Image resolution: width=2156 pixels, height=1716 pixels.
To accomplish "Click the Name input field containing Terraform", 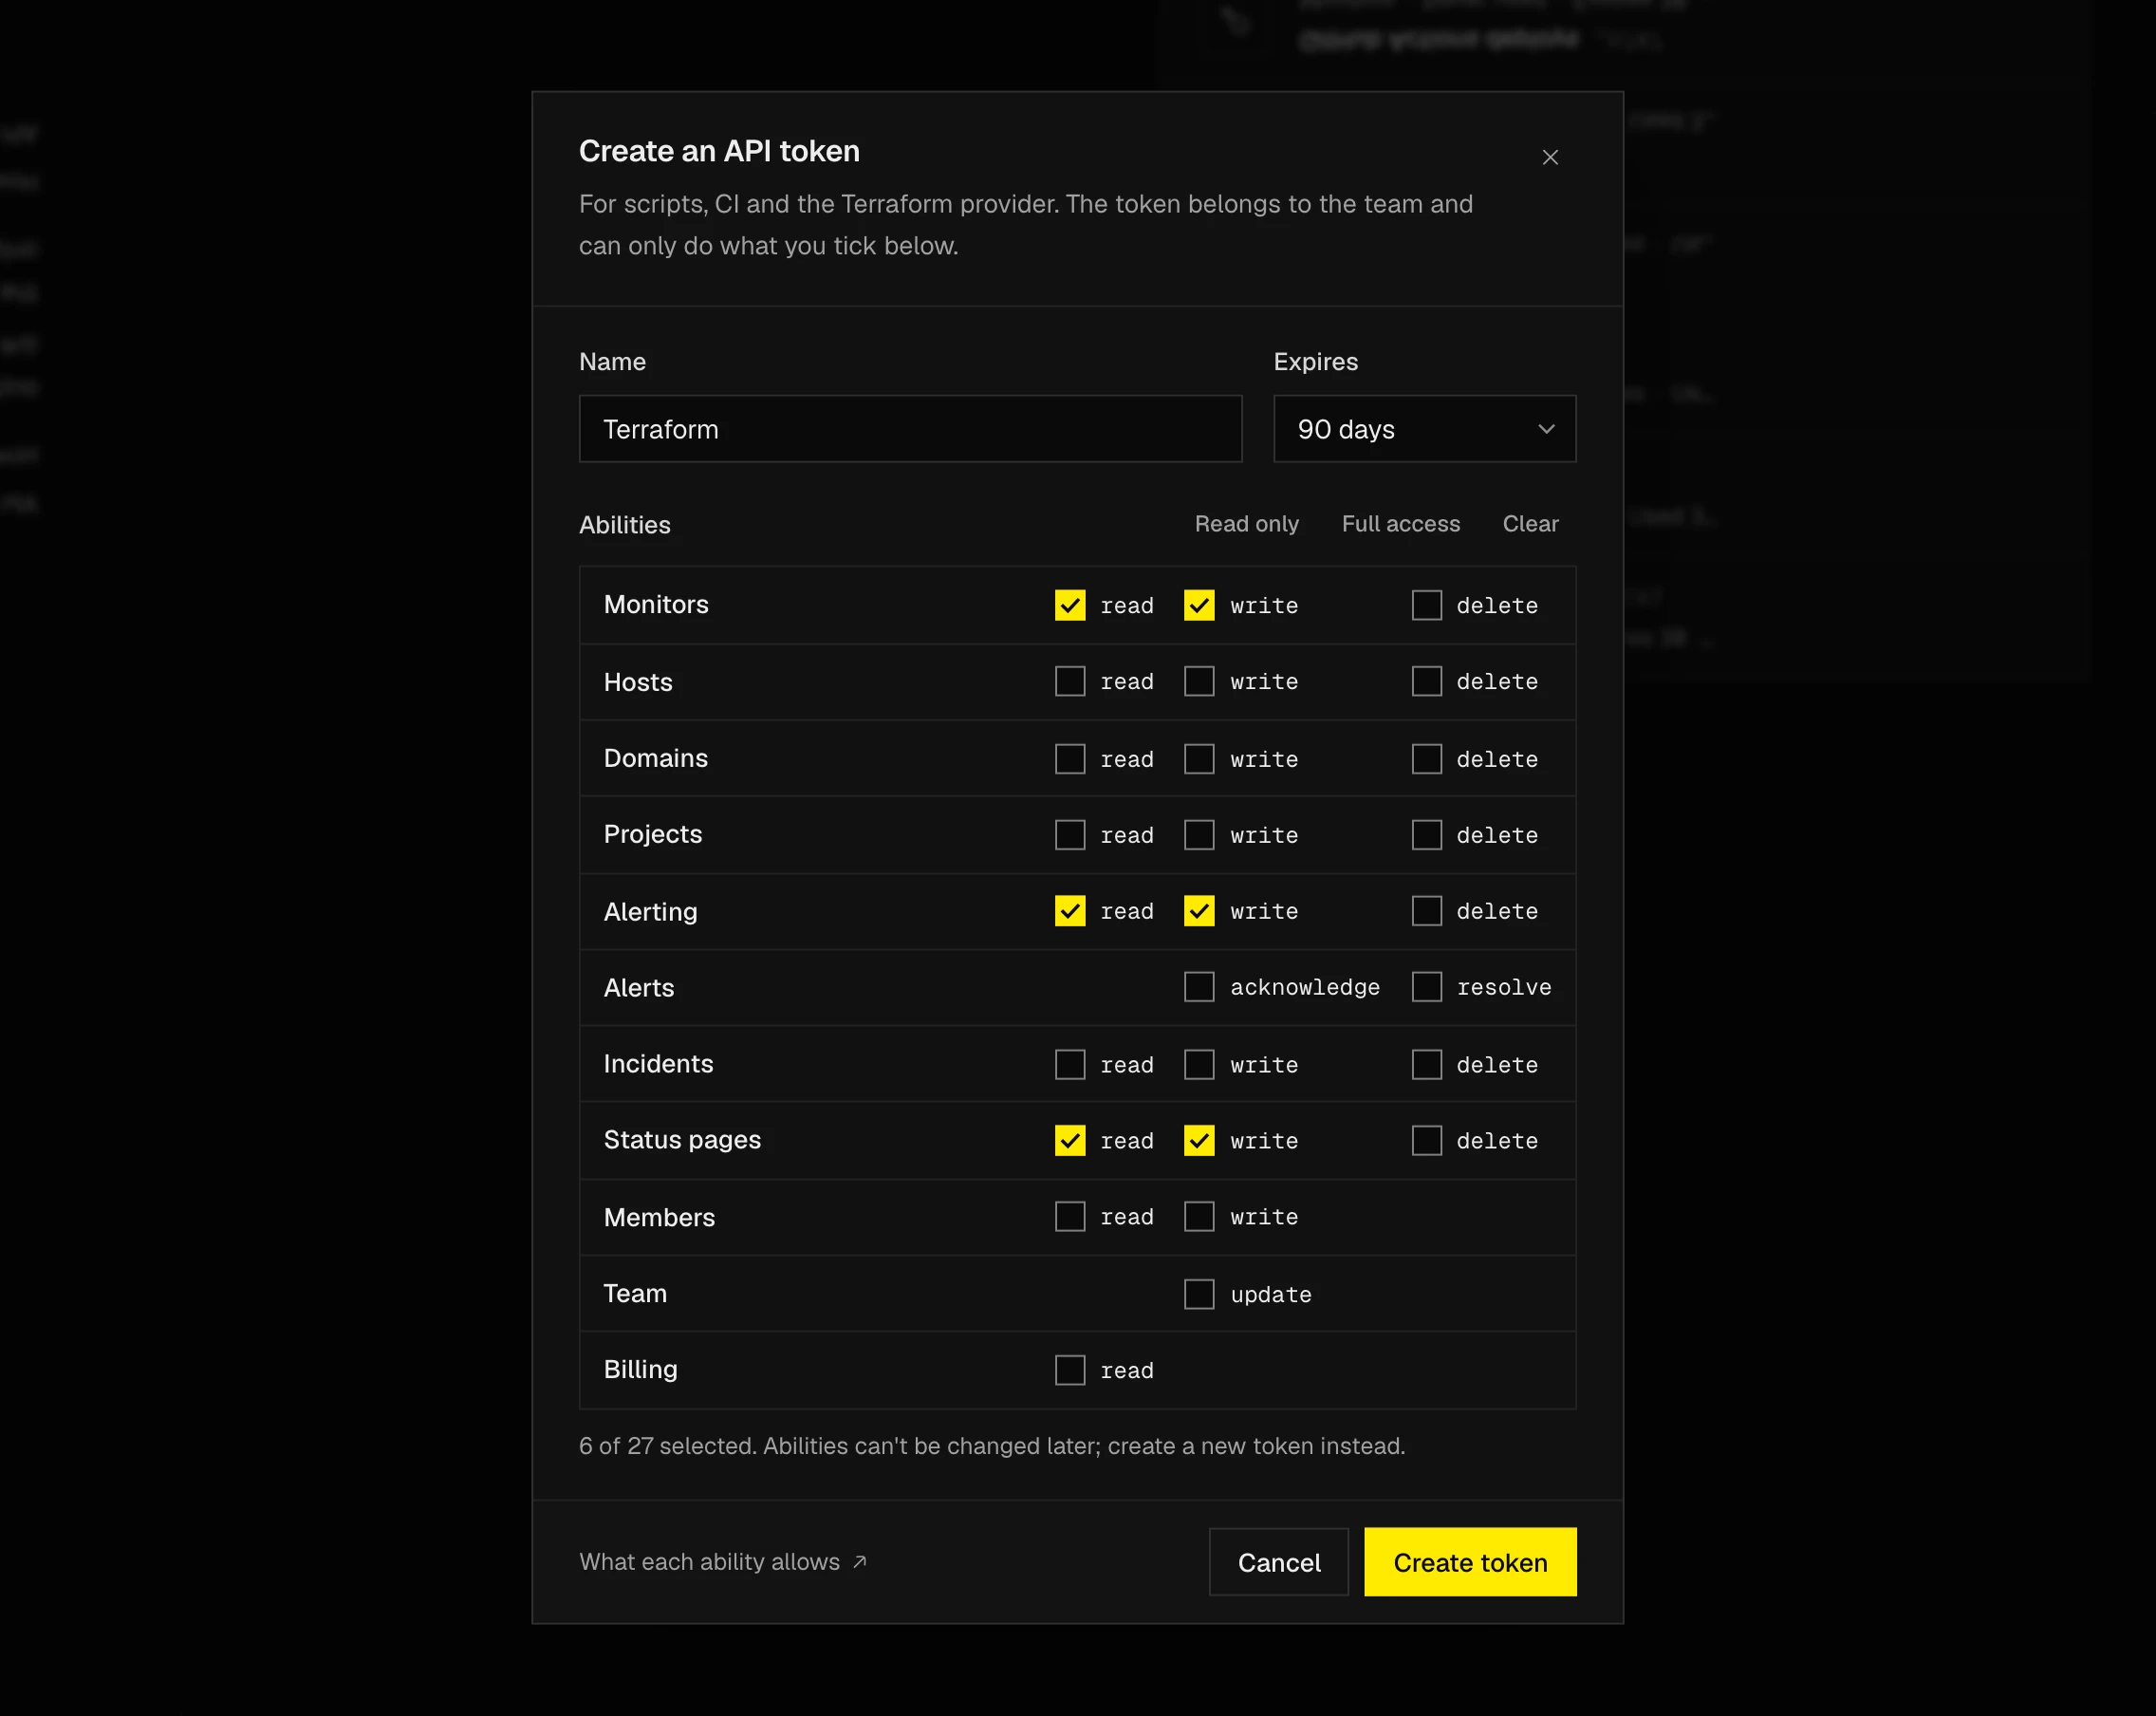I will (910, 429).
